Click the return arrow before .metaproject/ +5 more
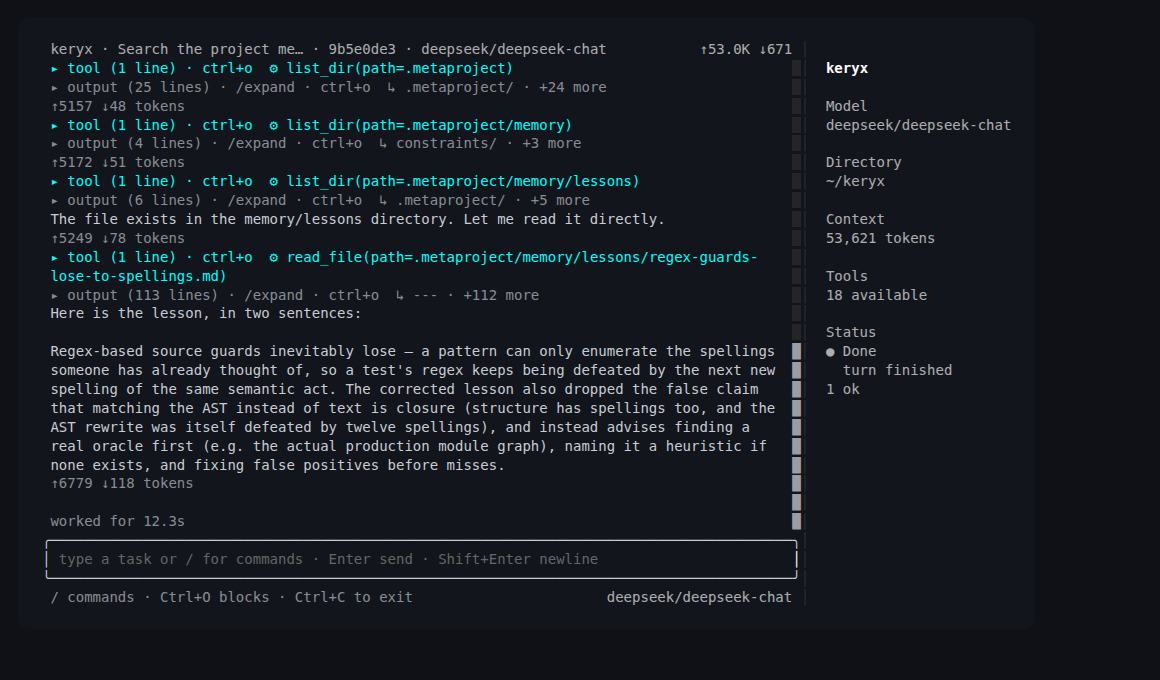Viewport: 1160px width, 680px height. coord(382,201)
